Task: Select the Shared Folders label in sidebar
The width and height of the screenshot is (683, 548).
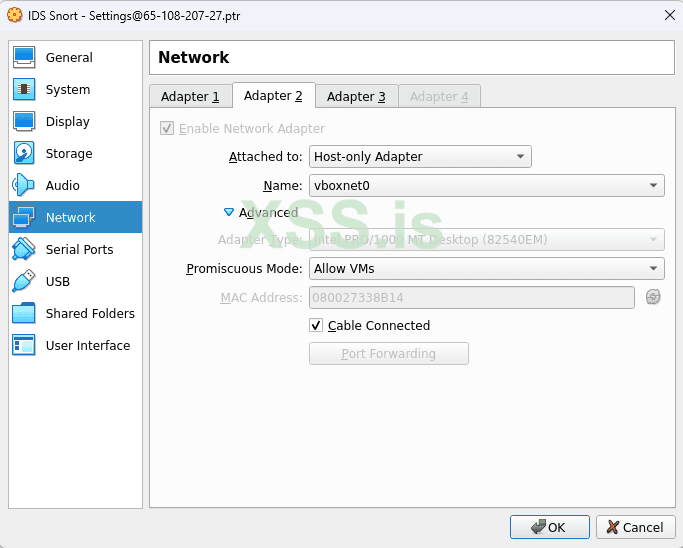Action: (90, 314)
